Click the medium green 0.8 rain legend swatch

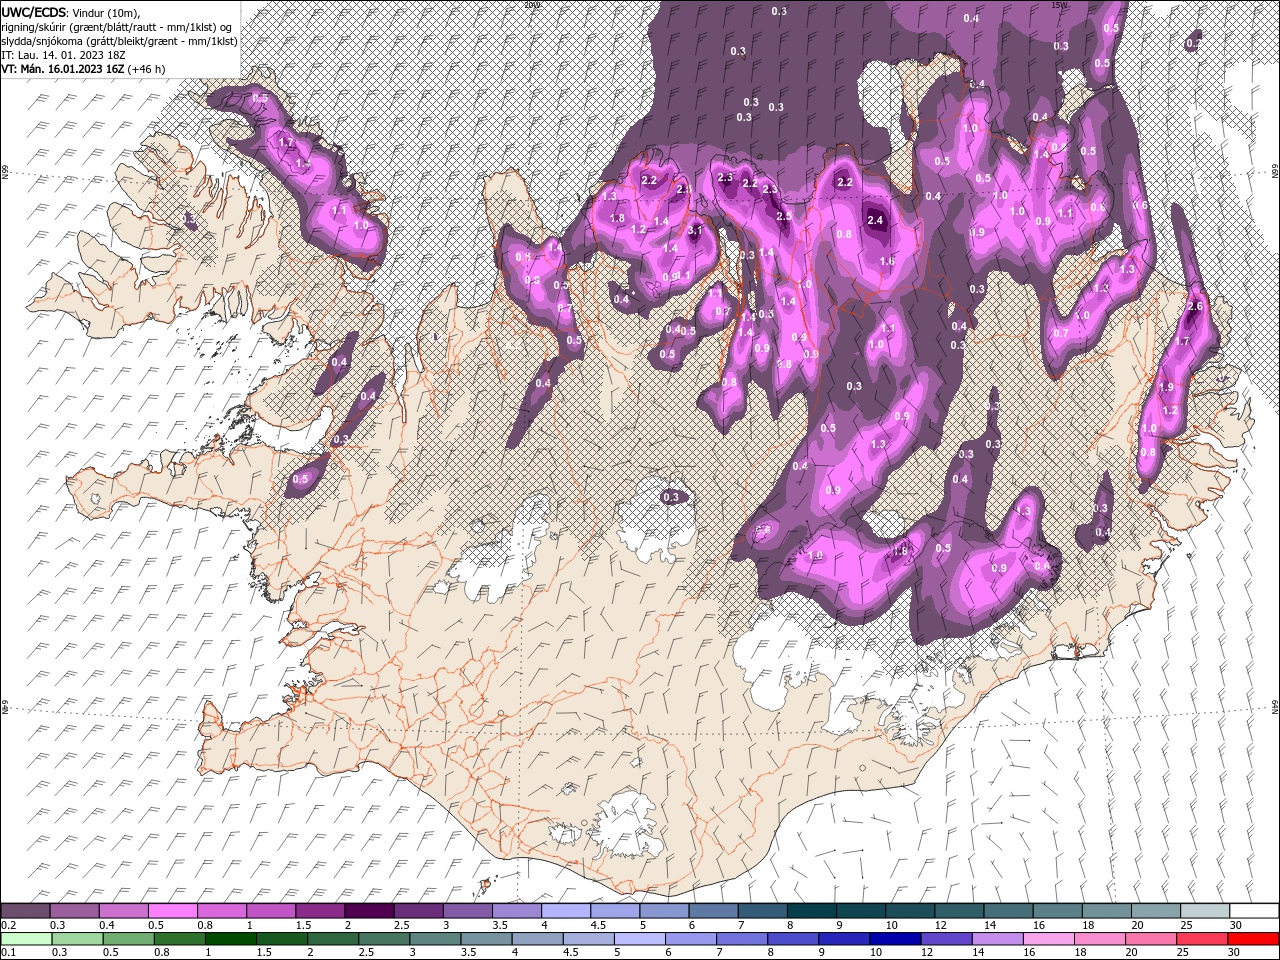[x=180, y=939]
